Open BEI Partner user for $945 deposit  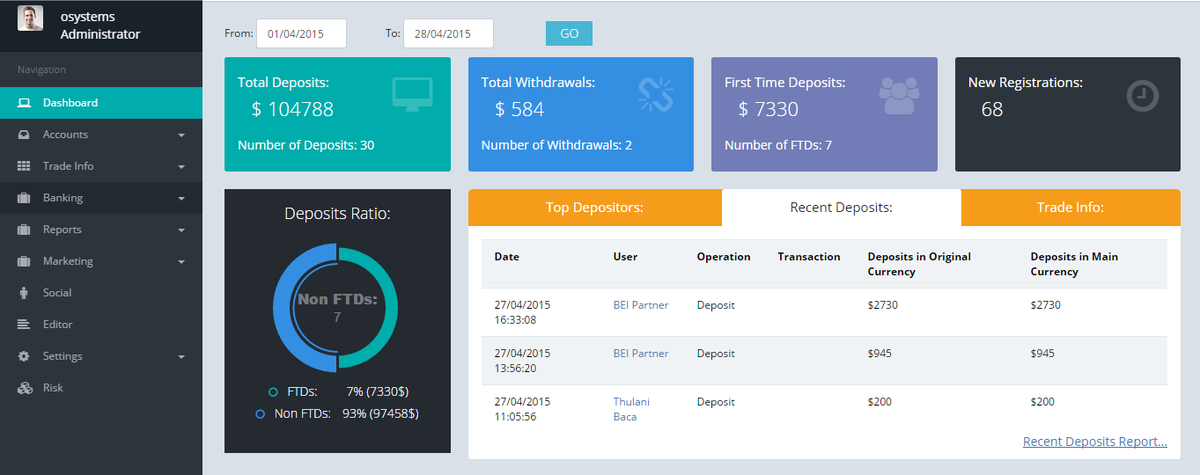point(641,353)
